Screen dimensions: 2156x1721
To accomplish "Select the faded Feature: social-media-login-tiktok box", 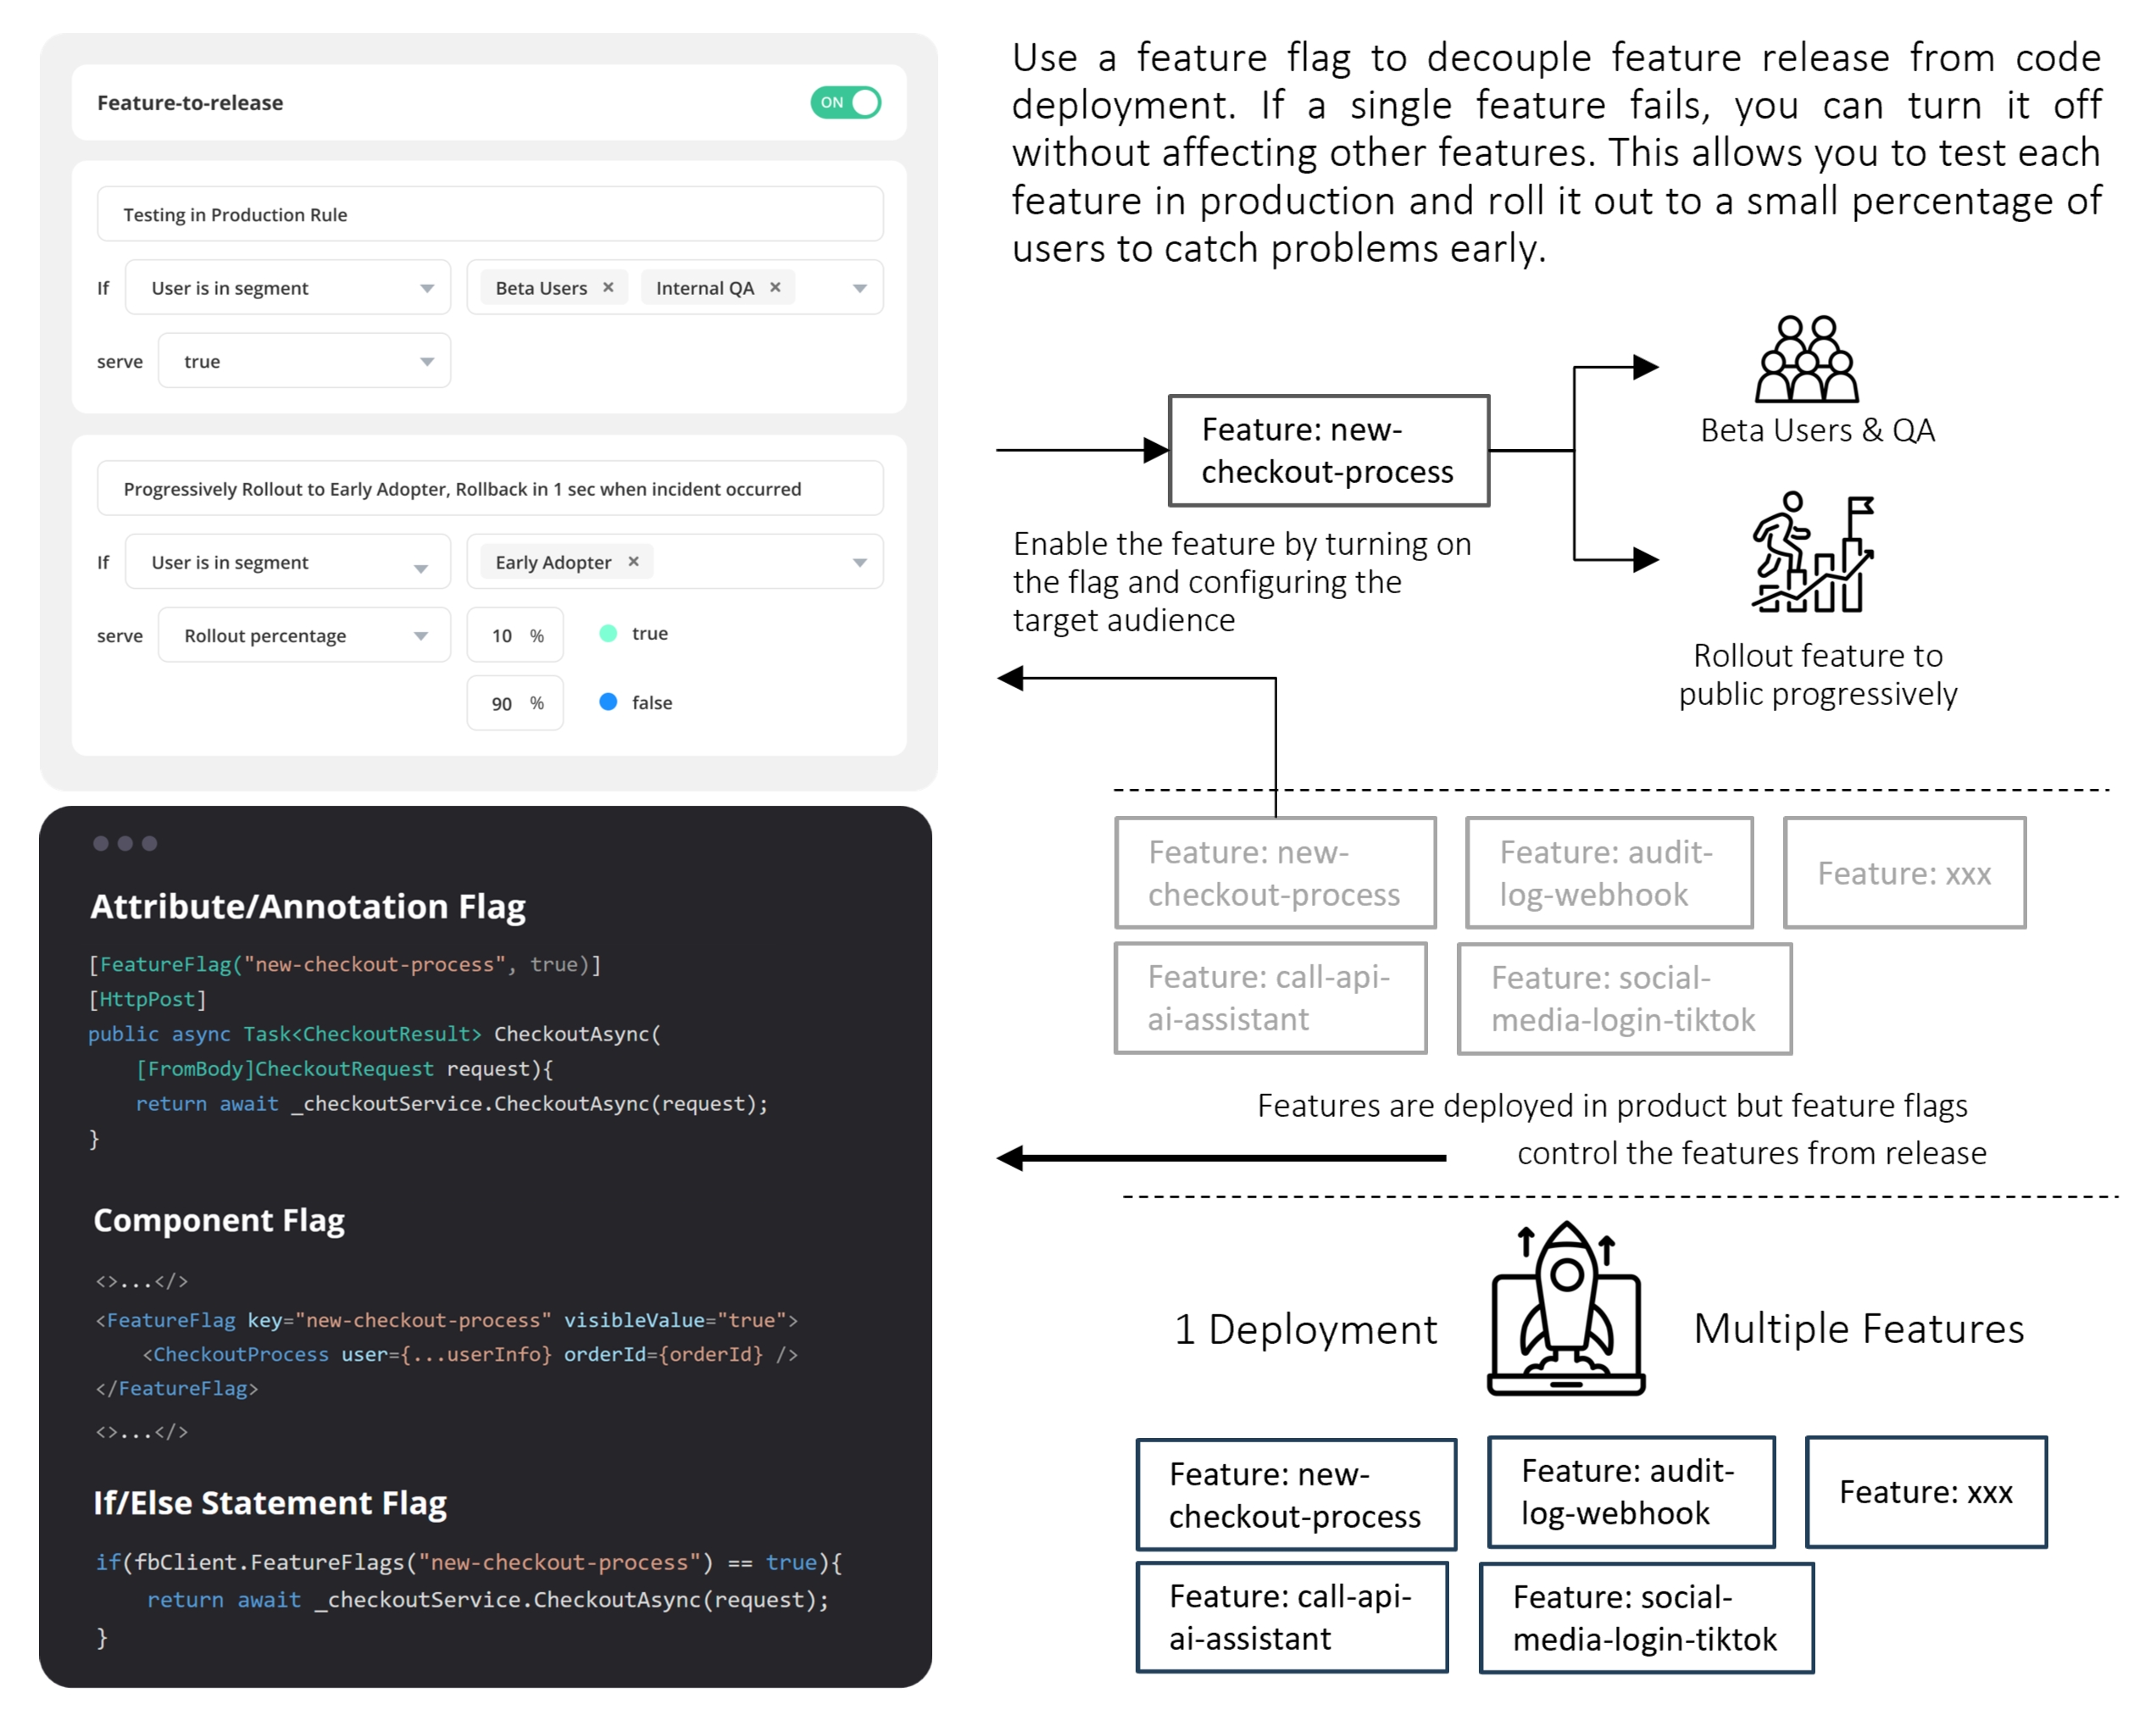I will coord(1624,999).
